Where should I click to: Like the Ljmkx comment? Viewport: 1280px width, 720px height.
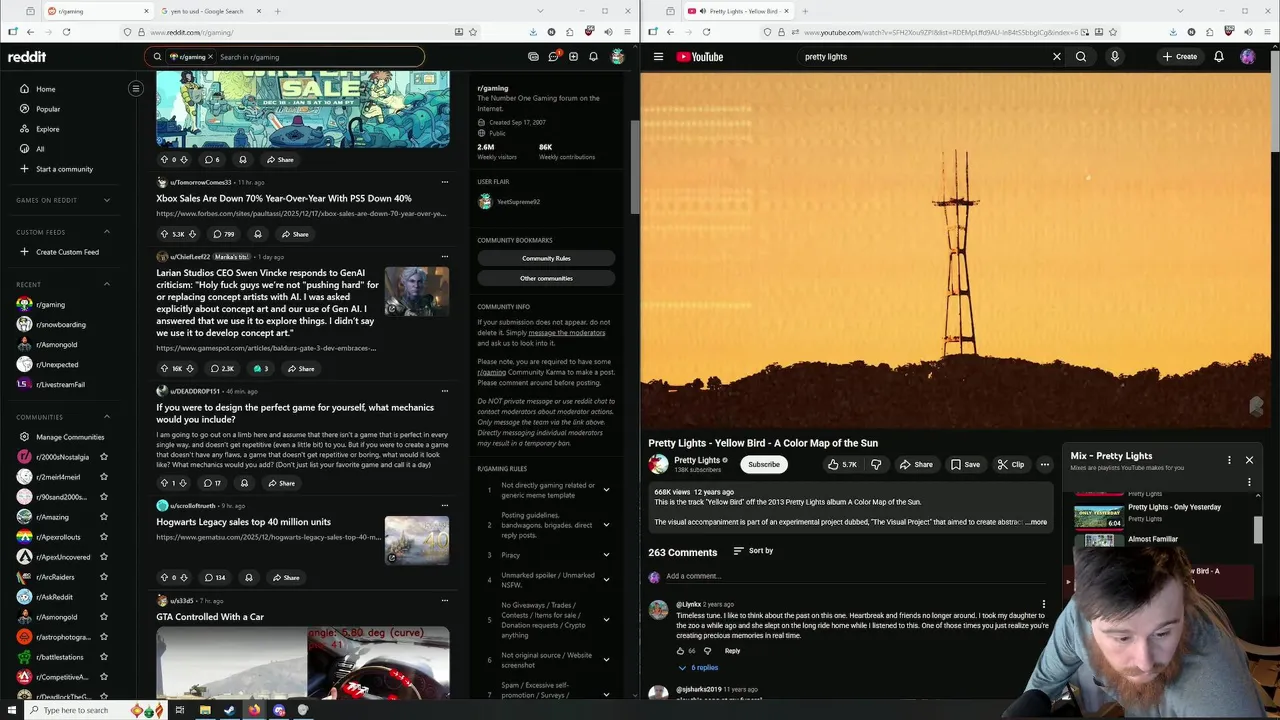coord(680,651)
